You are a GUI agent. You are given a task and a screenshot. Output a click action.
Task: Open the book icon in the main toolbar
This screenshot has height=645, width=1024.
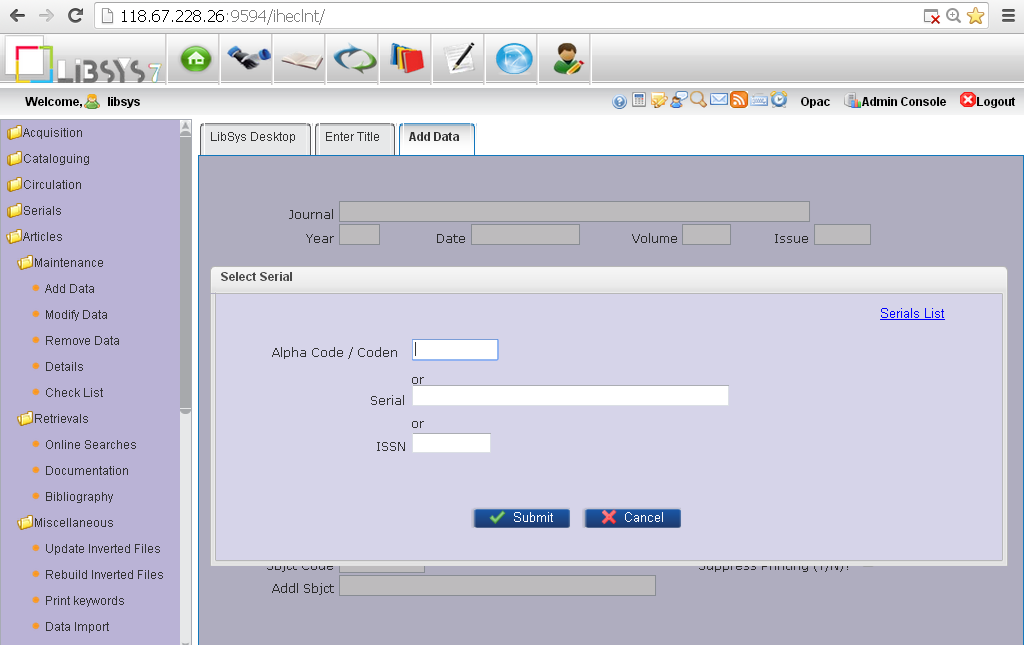[x=299, y=58]
